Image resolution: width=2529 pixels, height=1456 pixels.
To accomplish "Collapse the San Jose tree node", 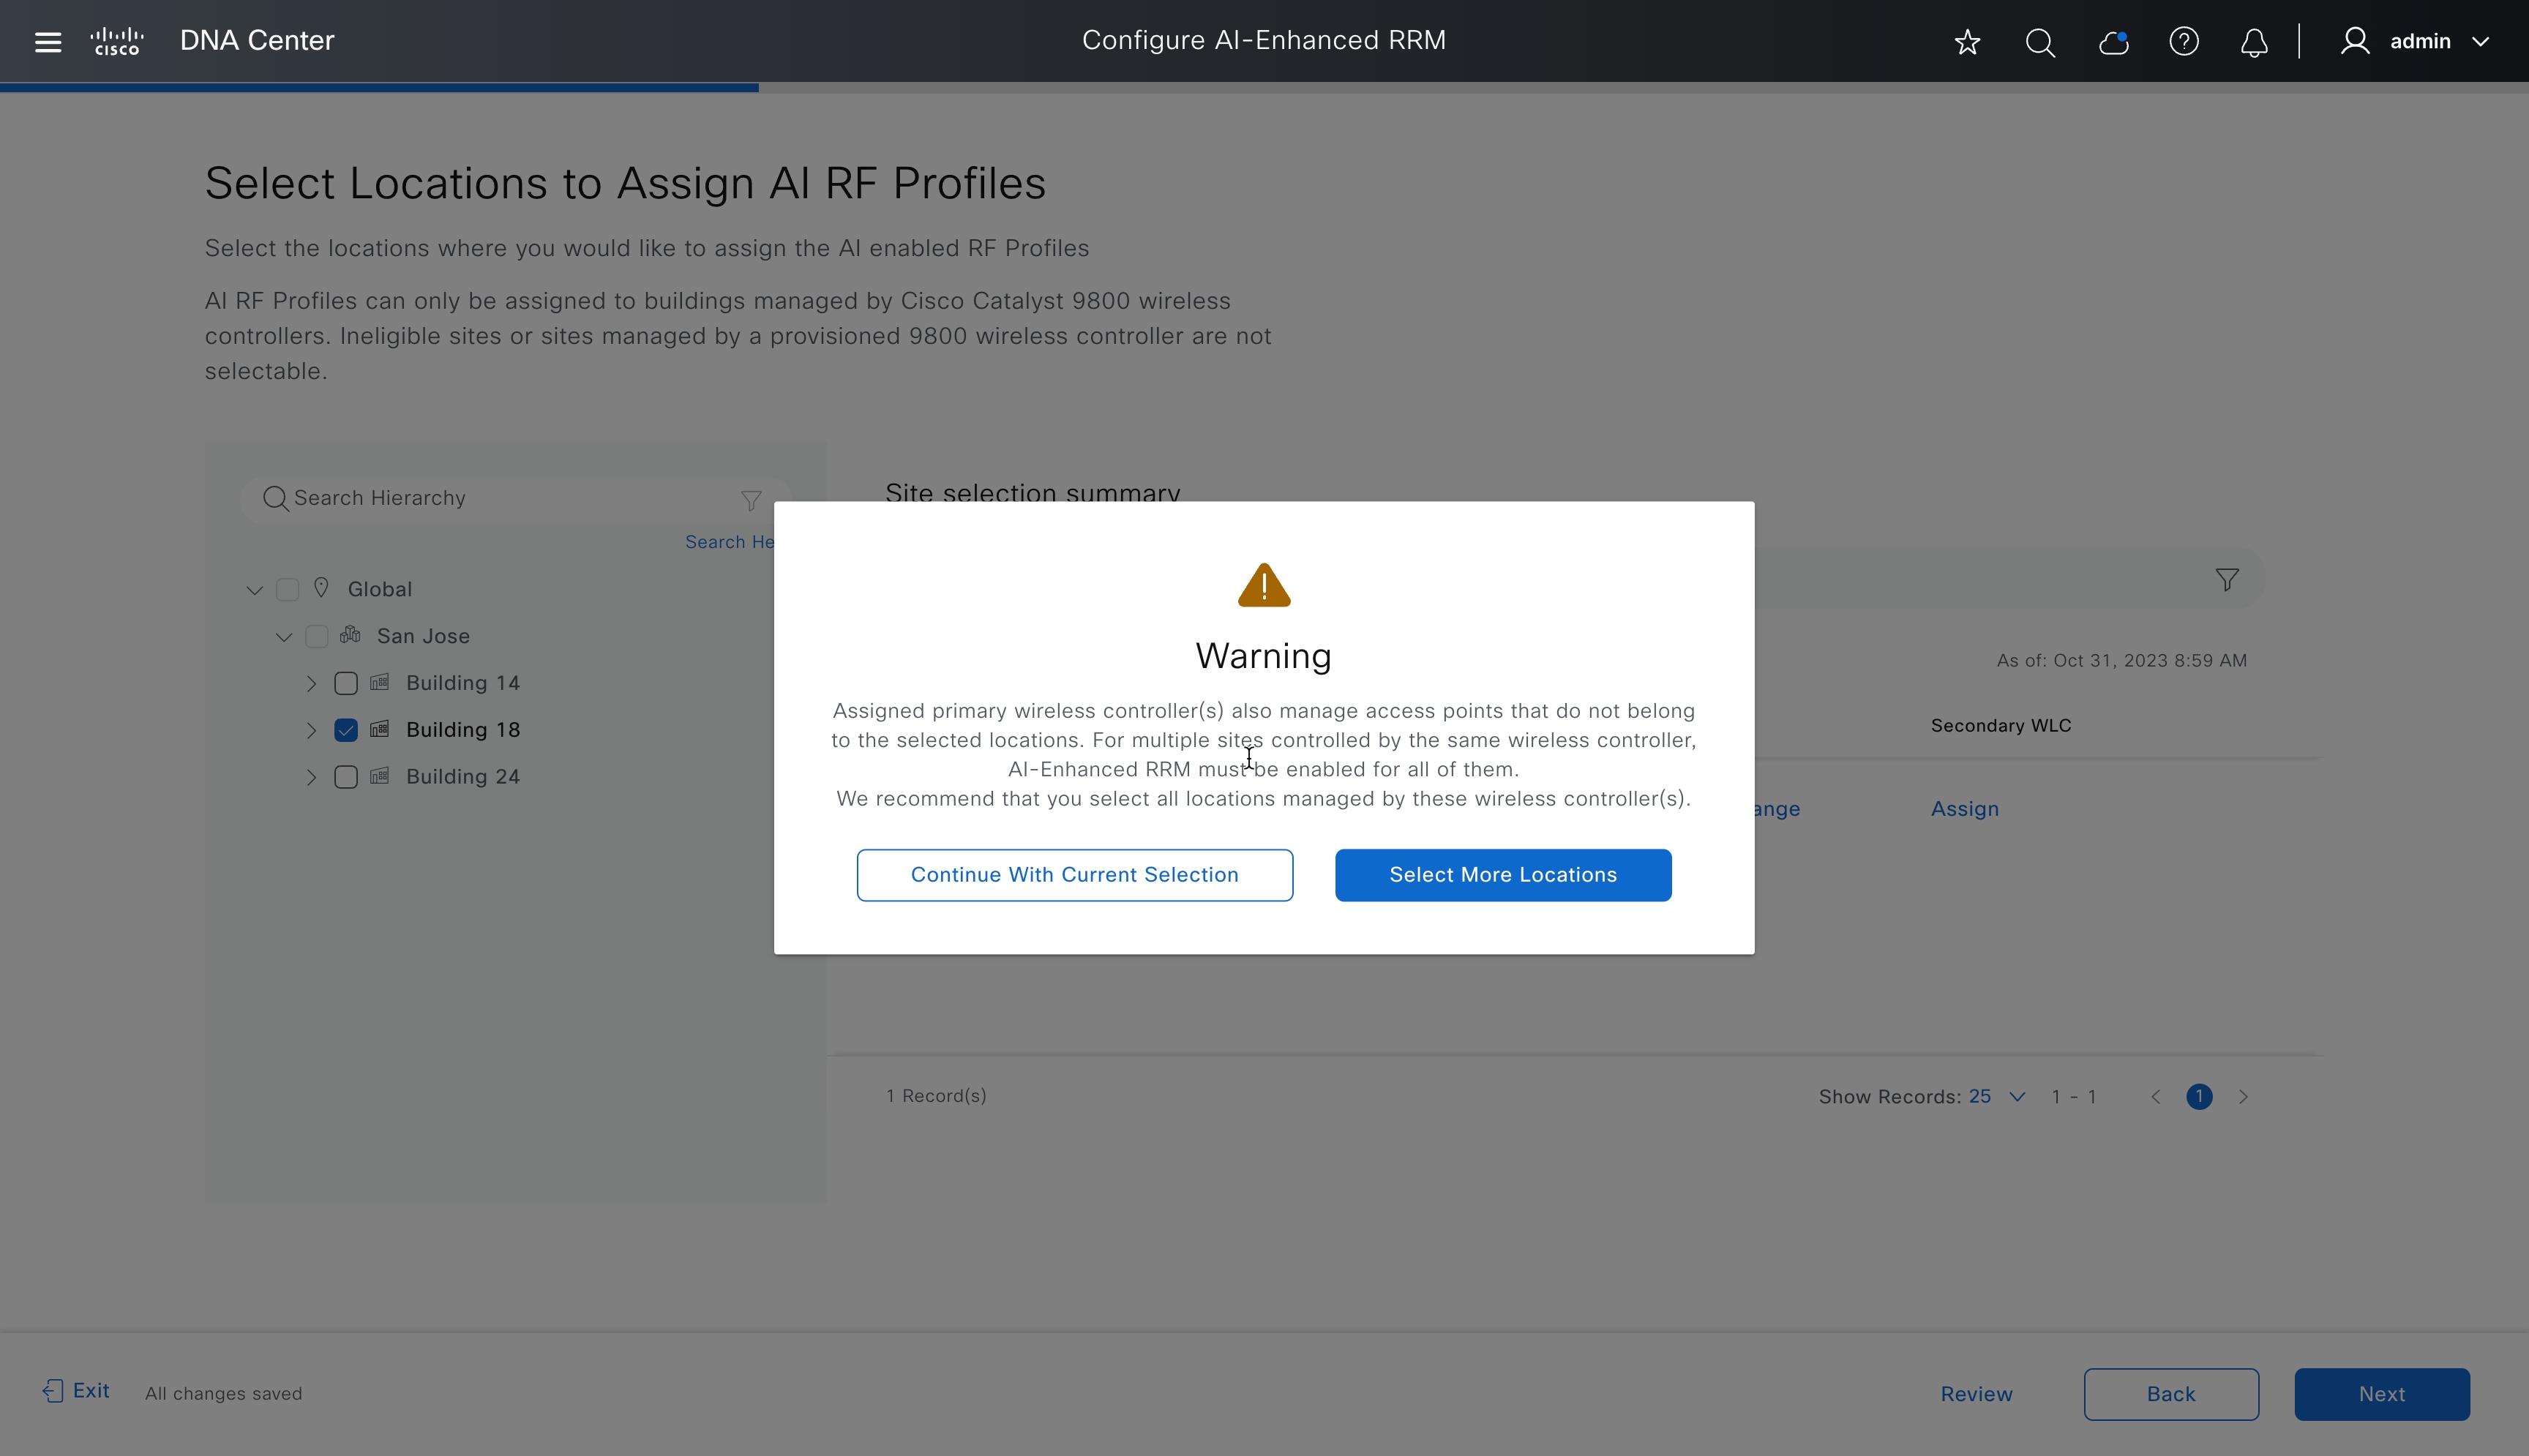I will [284, 637].
